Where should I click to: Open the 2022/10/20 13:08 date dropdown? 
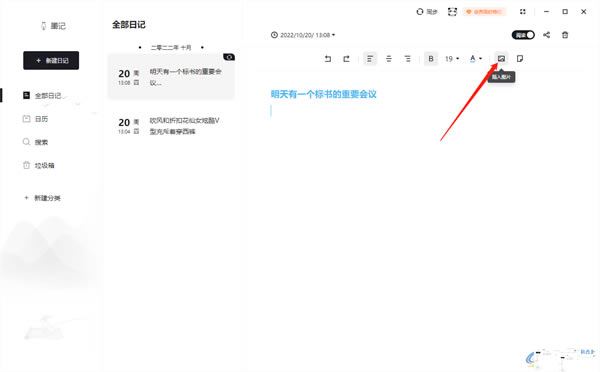pyautogui.click(x=303, y=35)
